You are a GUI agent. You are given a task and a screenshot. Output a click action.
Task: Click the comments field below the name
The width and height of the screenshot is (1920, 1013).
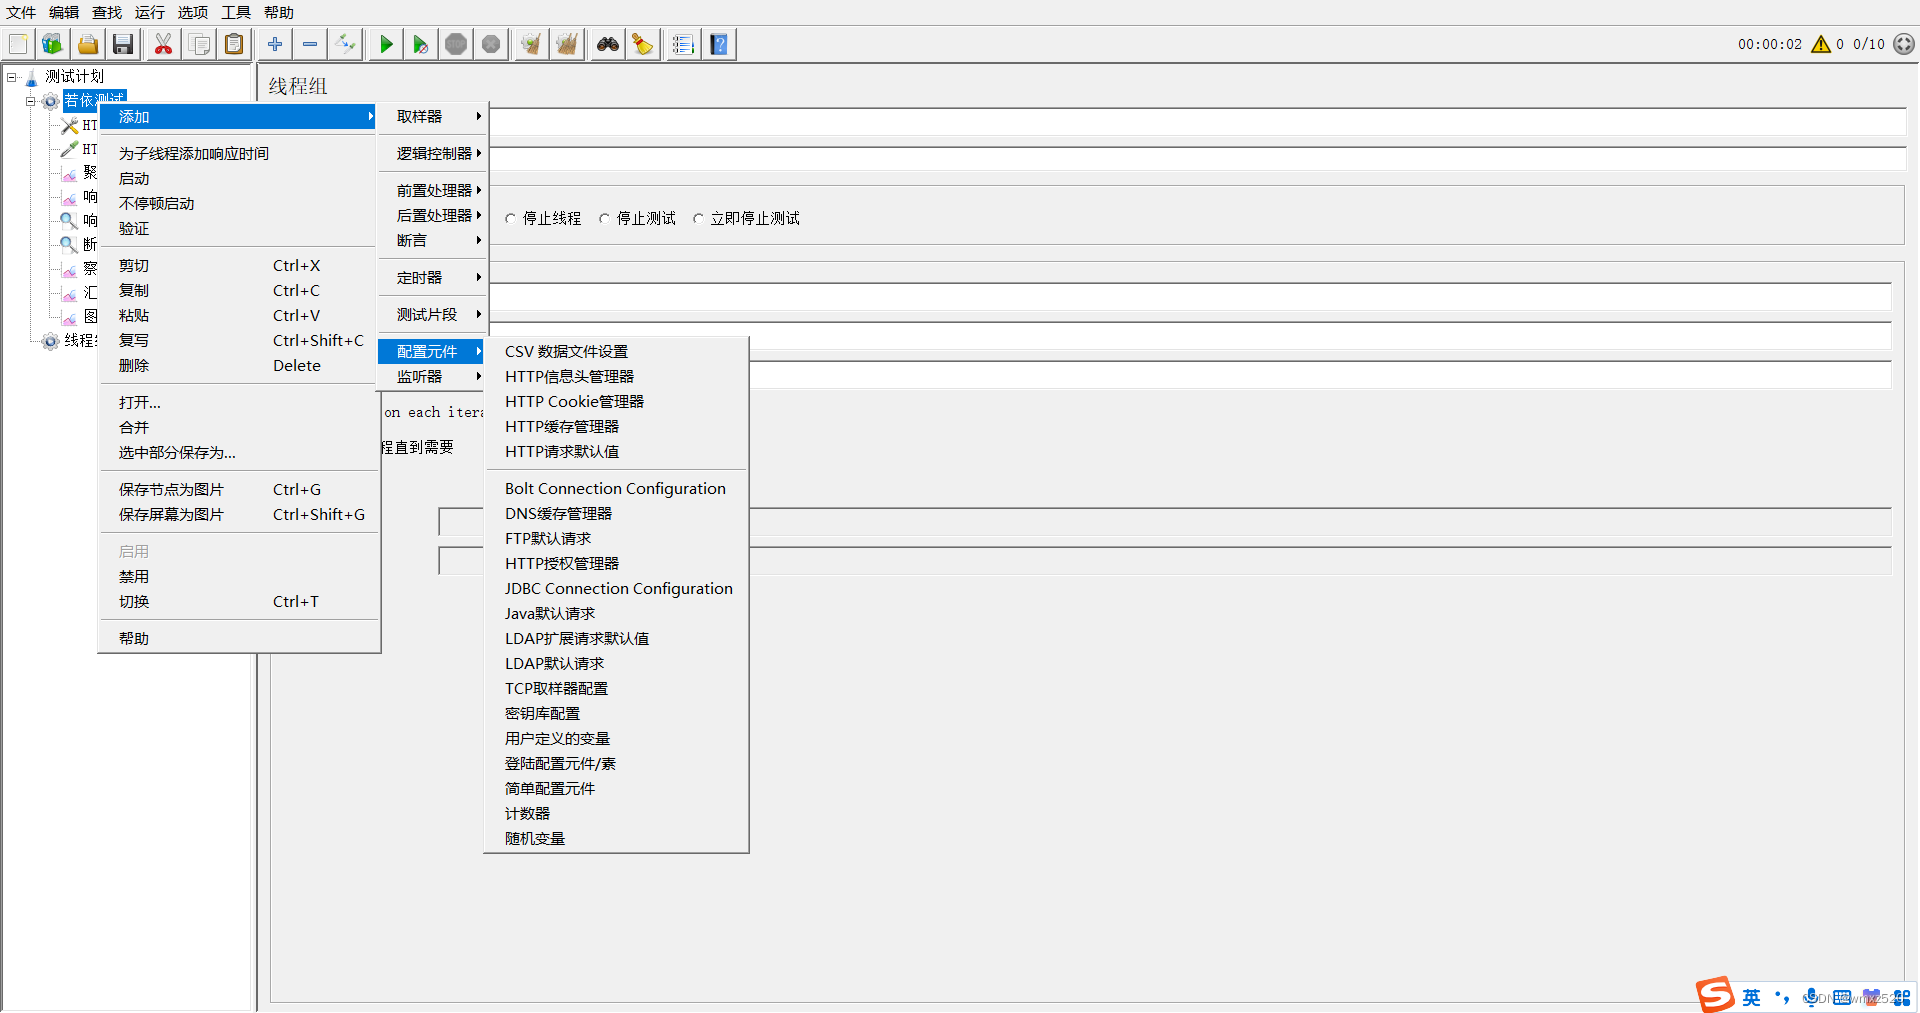pos(1197,159)
